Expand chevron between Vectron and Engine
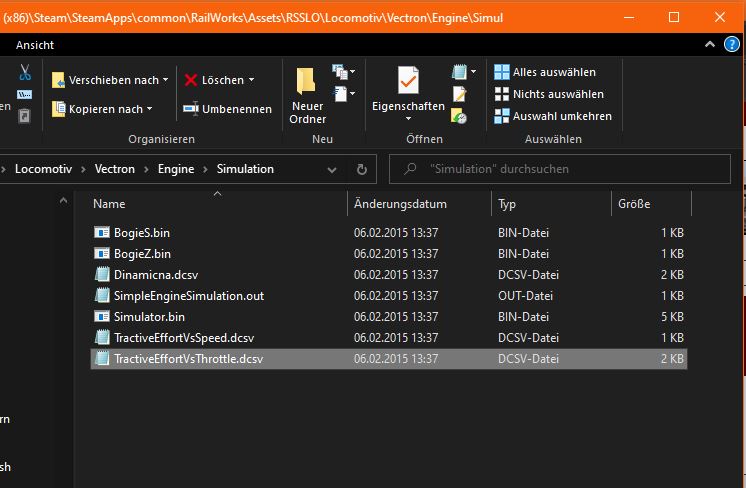 (147, 169)
